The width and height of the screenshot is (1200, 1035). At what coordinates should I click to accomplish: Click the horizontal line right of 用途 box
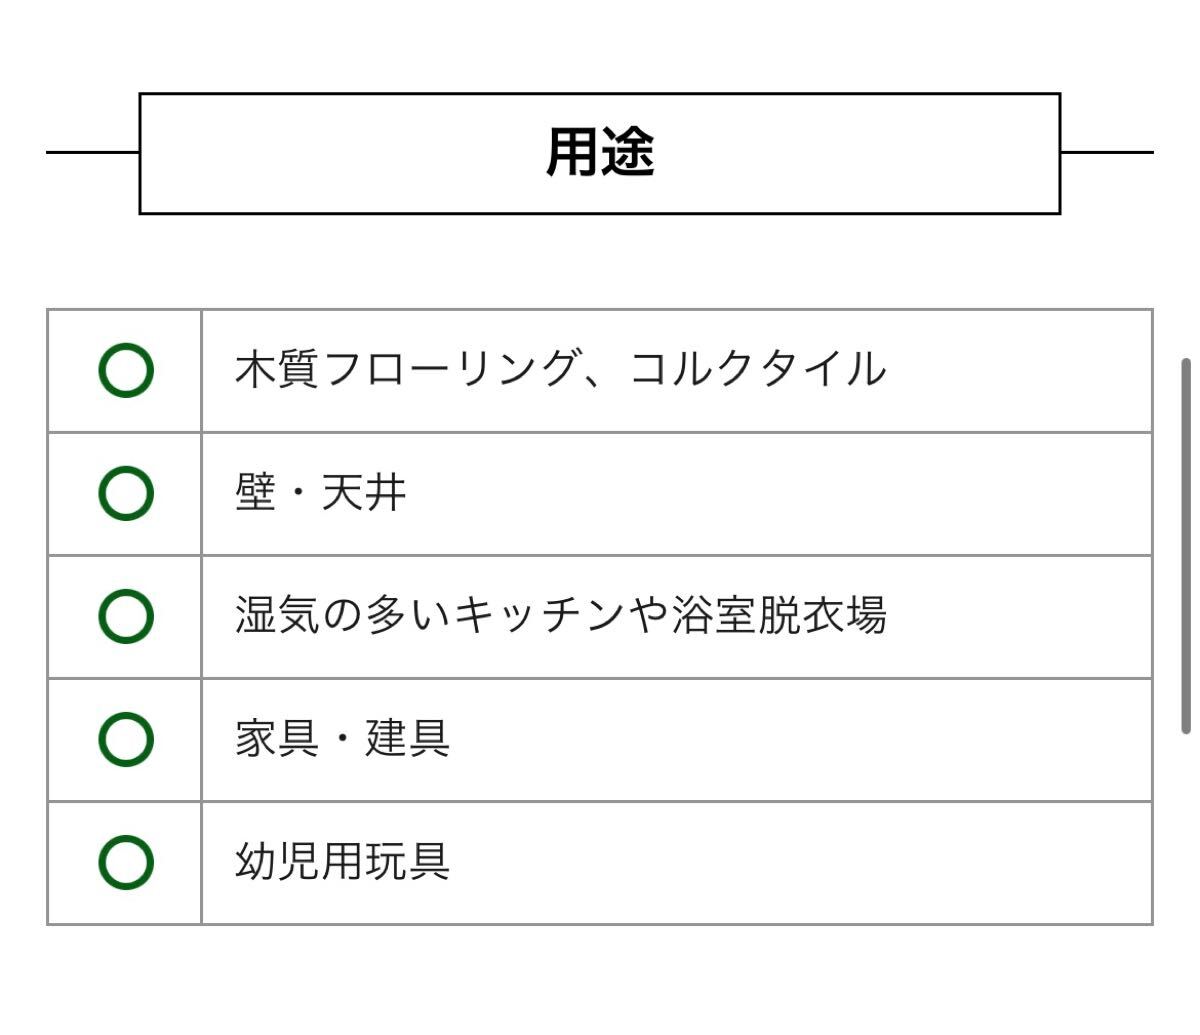click(1107, 153)
